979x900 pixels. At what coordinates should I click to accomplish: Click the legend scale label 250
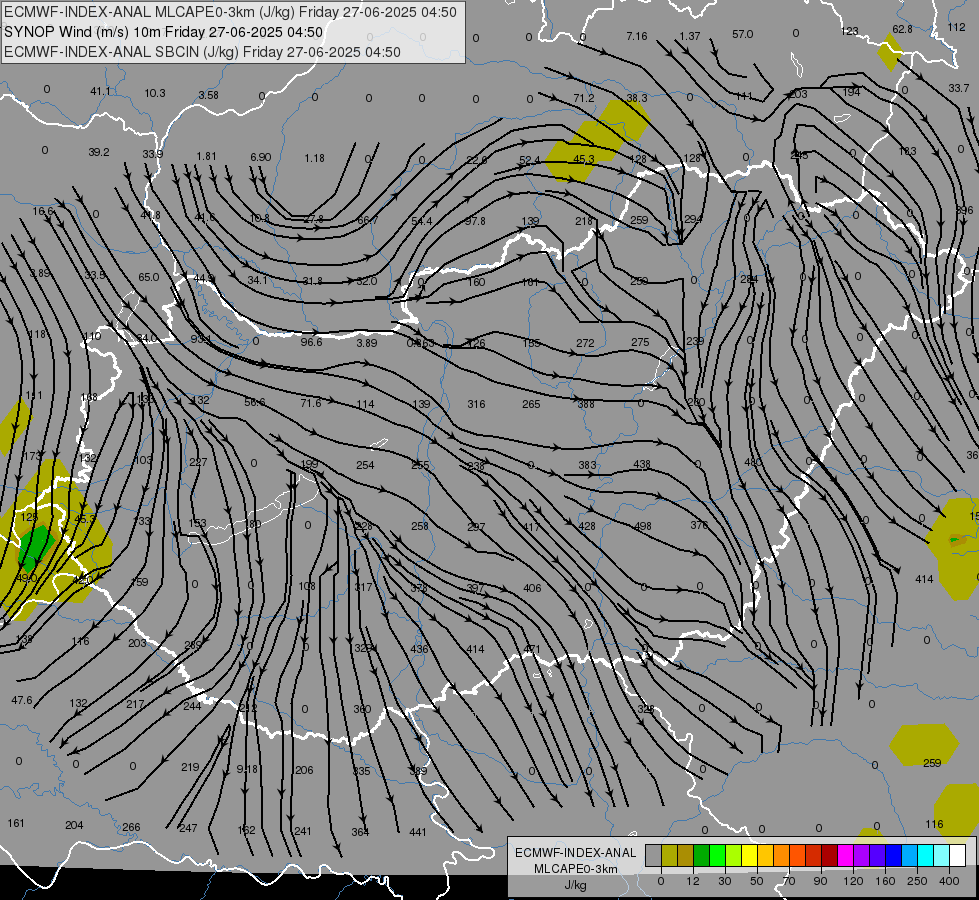pos(917,881)
